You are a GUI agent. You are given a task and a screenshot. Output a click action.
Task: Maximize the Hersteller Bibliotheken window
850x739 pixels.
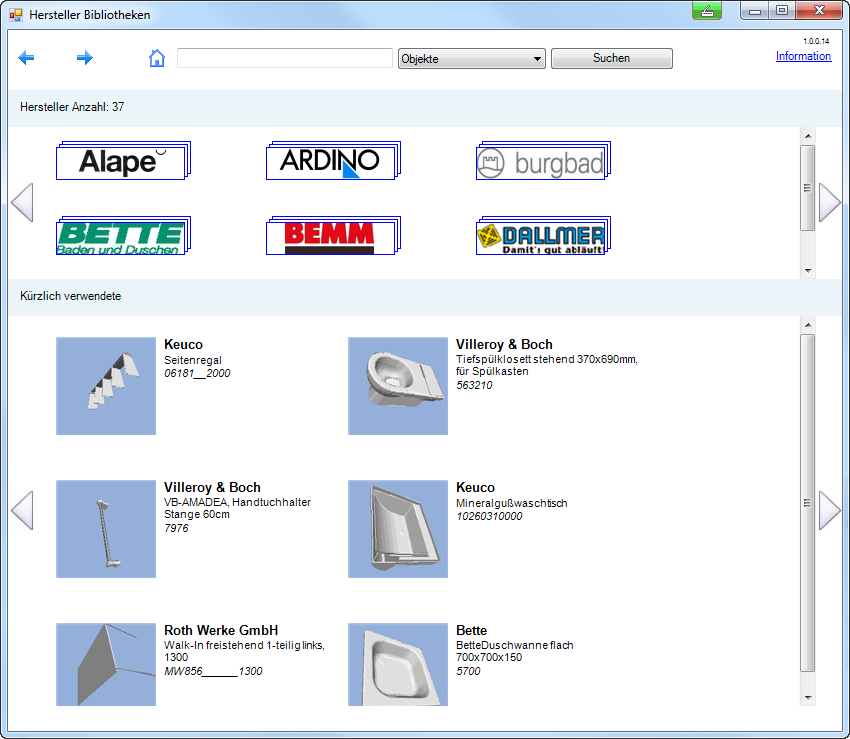click(x=782, y=10)
